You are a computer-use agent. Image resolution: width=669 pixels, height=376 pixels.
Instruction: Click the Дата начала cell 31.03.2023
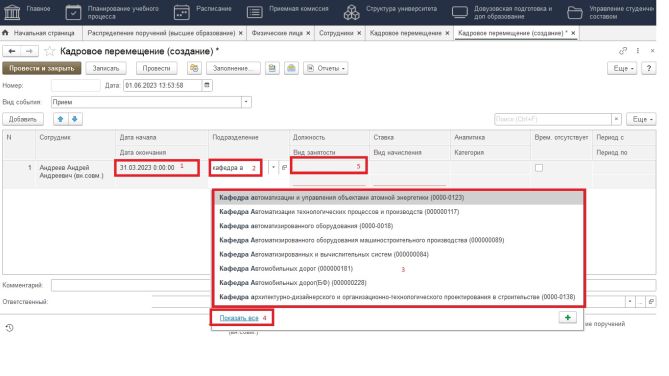click(157, 168)
